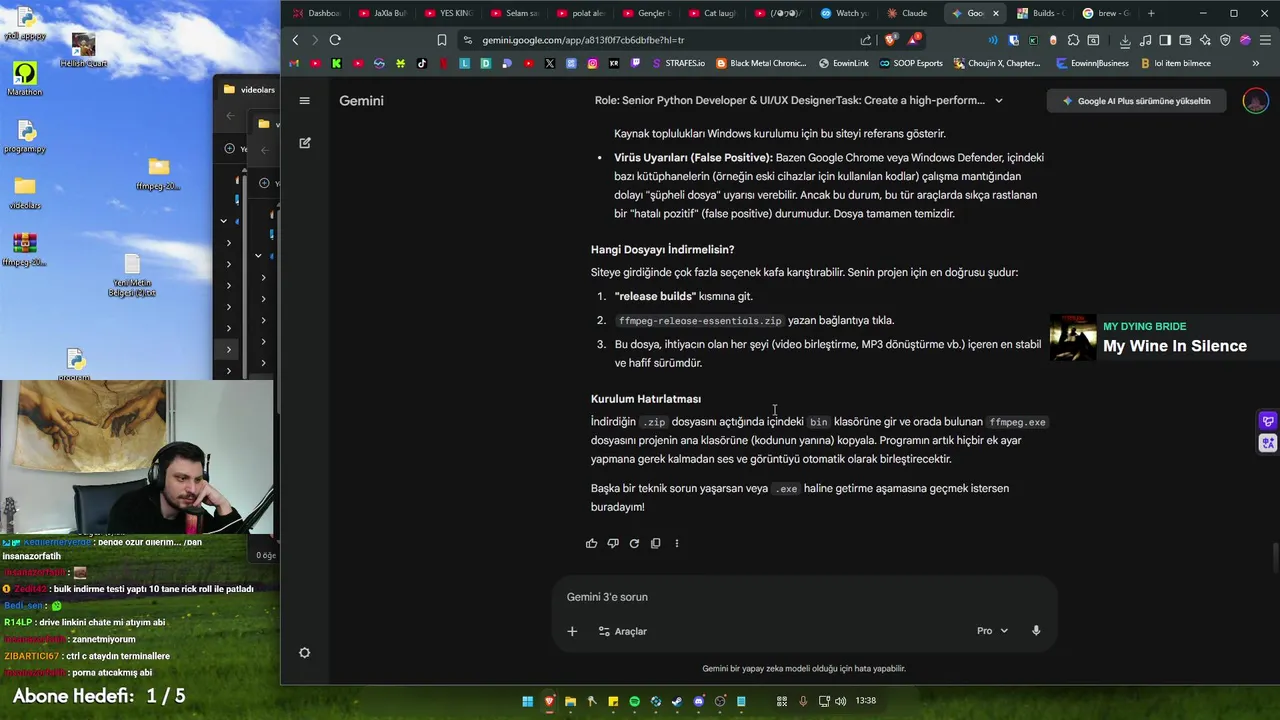Open the Araçlar tools menu
This screenshot has height=720, width=1280.
pos(622,631)
